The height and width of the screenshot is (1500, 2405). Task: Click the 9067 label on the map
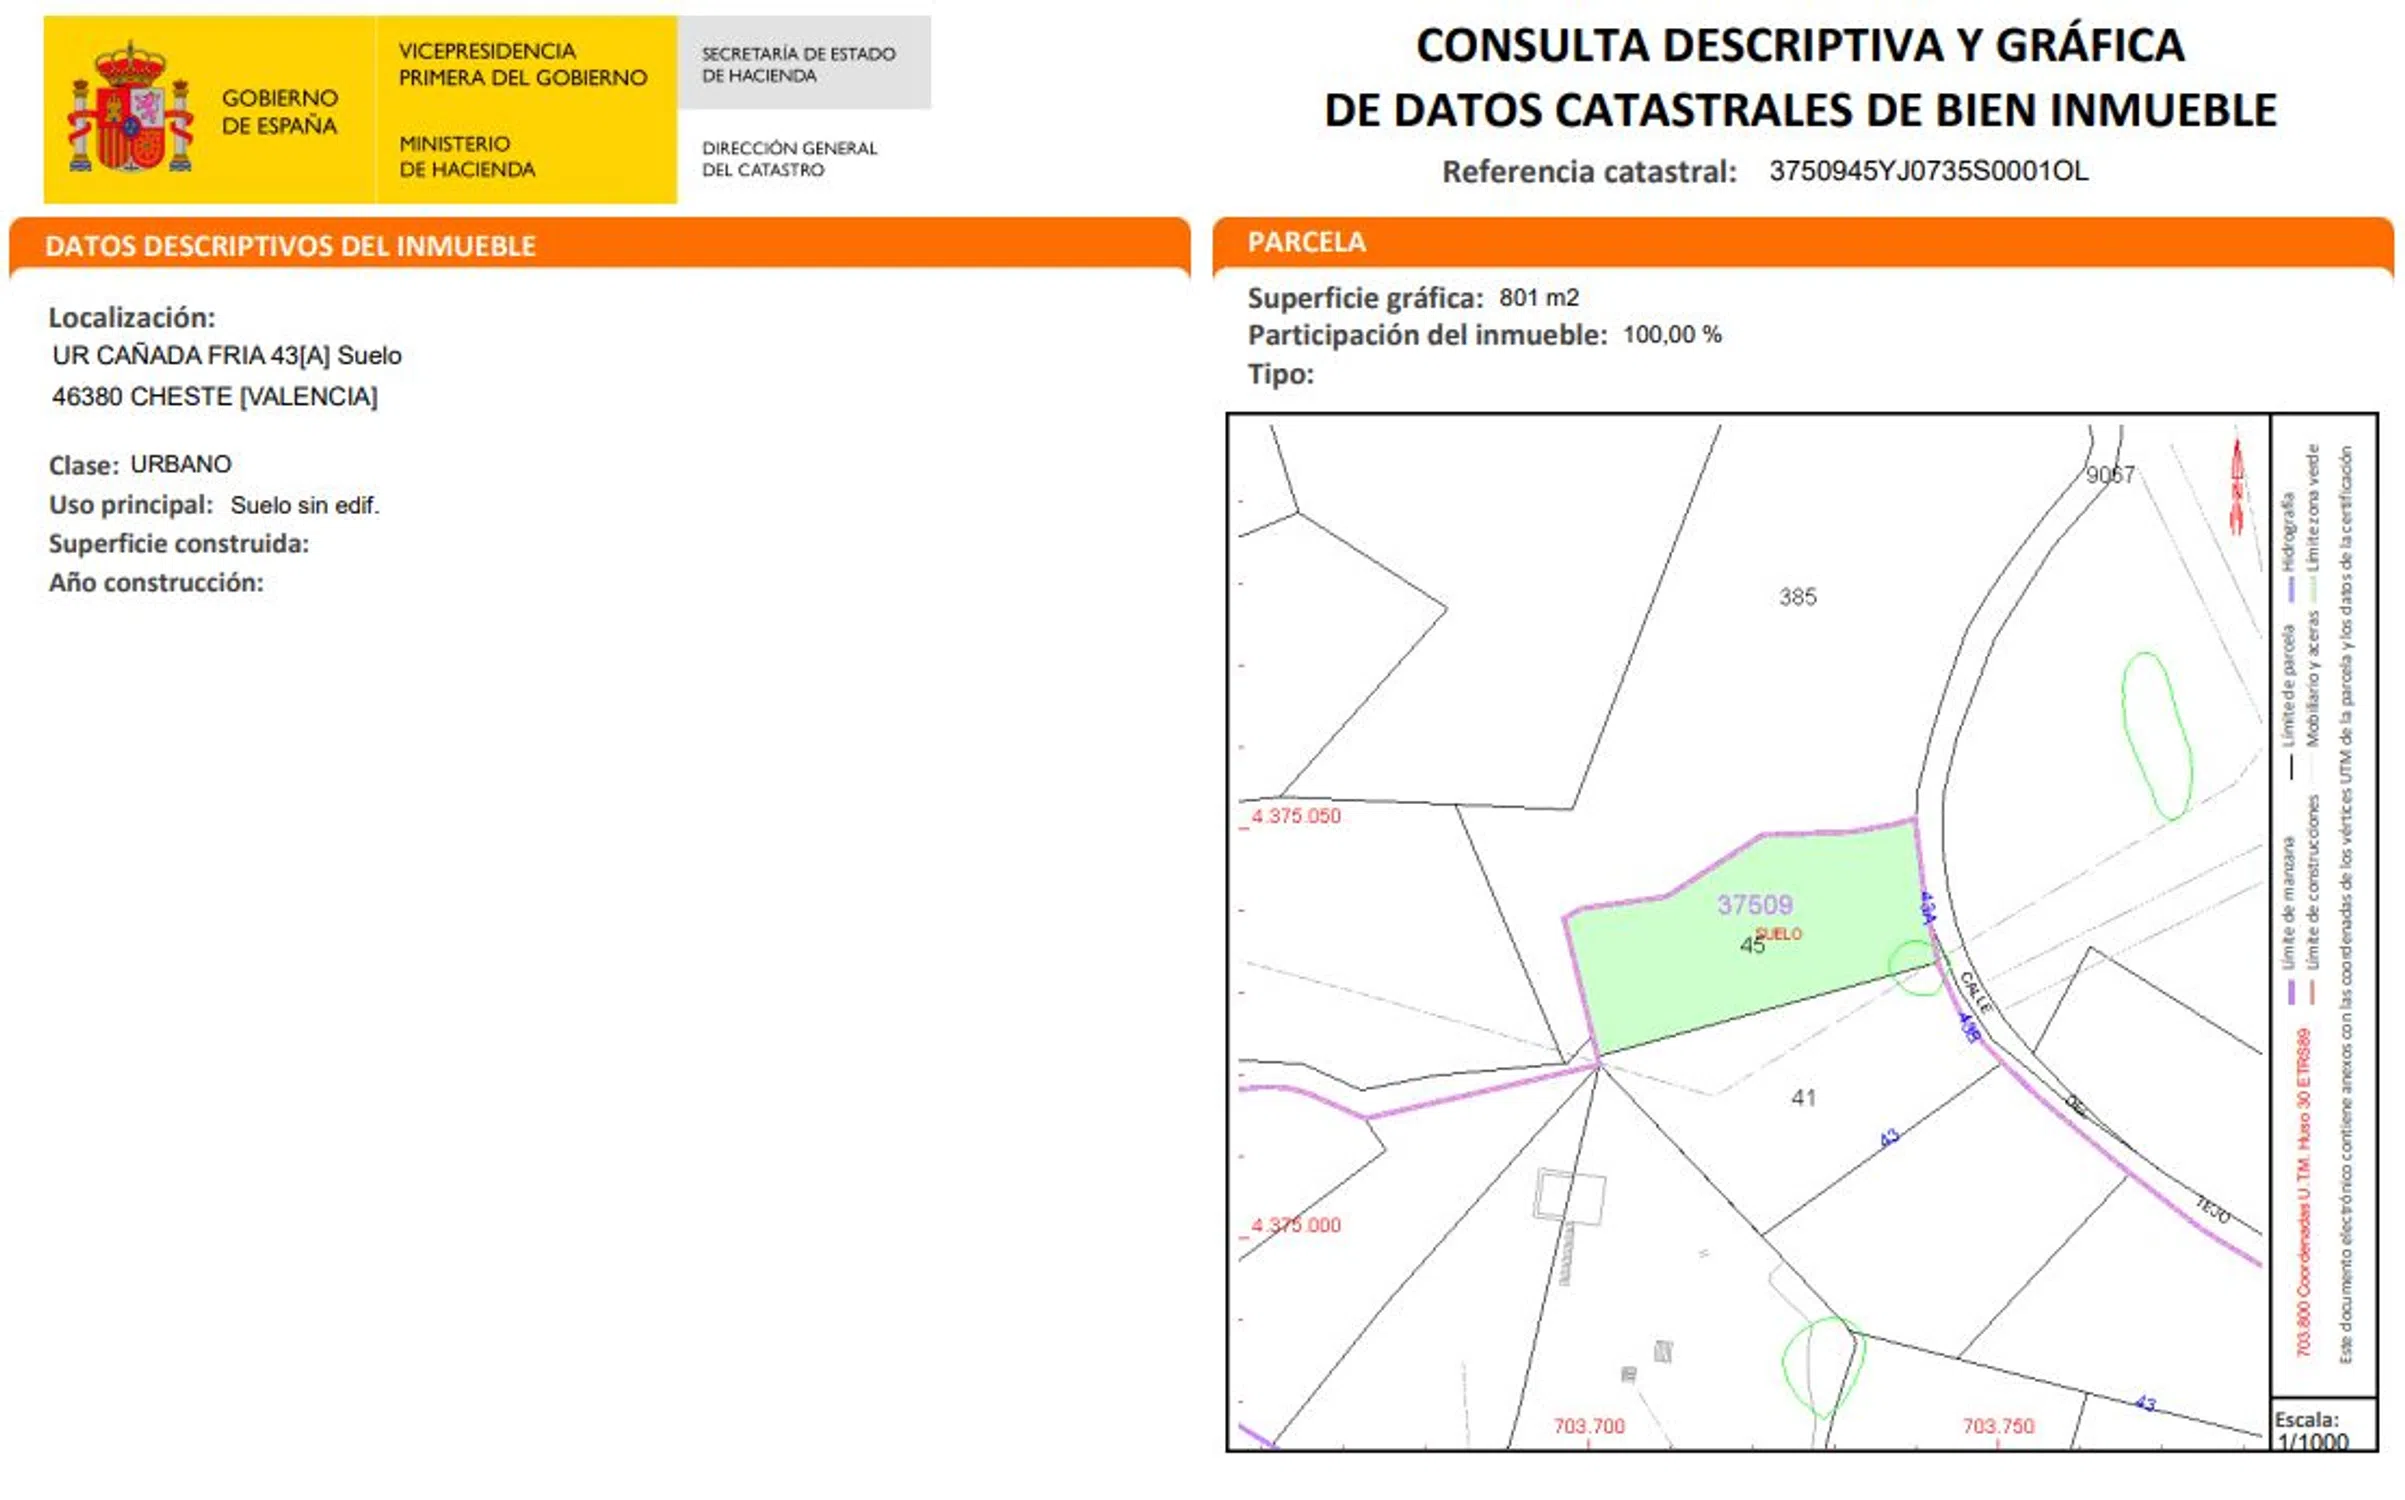click(2109, 475)
